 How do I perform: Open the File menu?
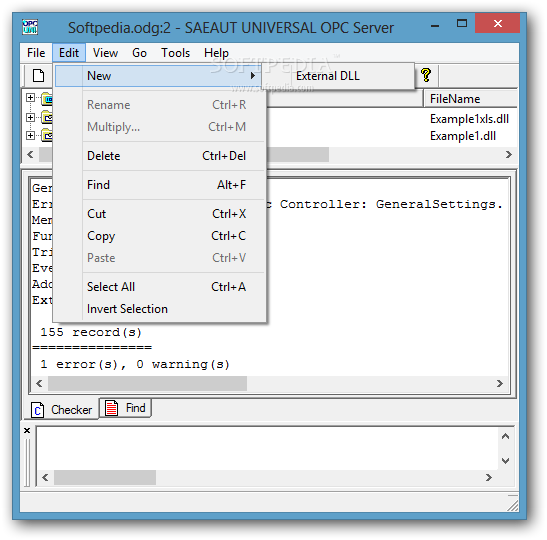click(36, 53)
